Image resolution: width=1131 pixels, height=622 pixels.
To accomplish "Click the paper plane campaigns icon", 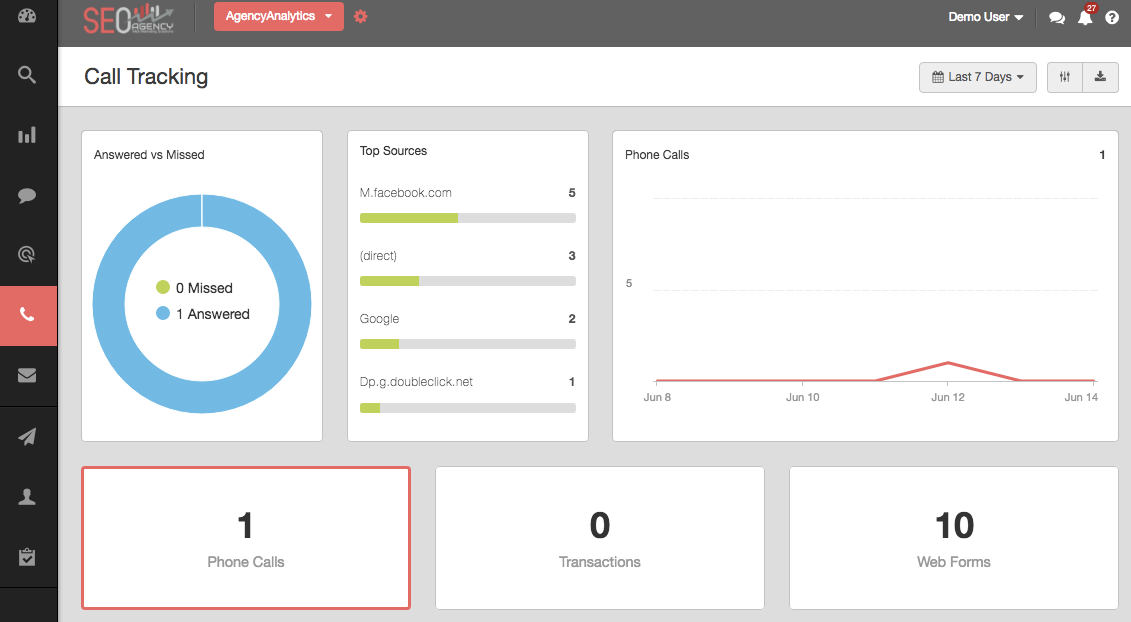I will click(28, 436).
